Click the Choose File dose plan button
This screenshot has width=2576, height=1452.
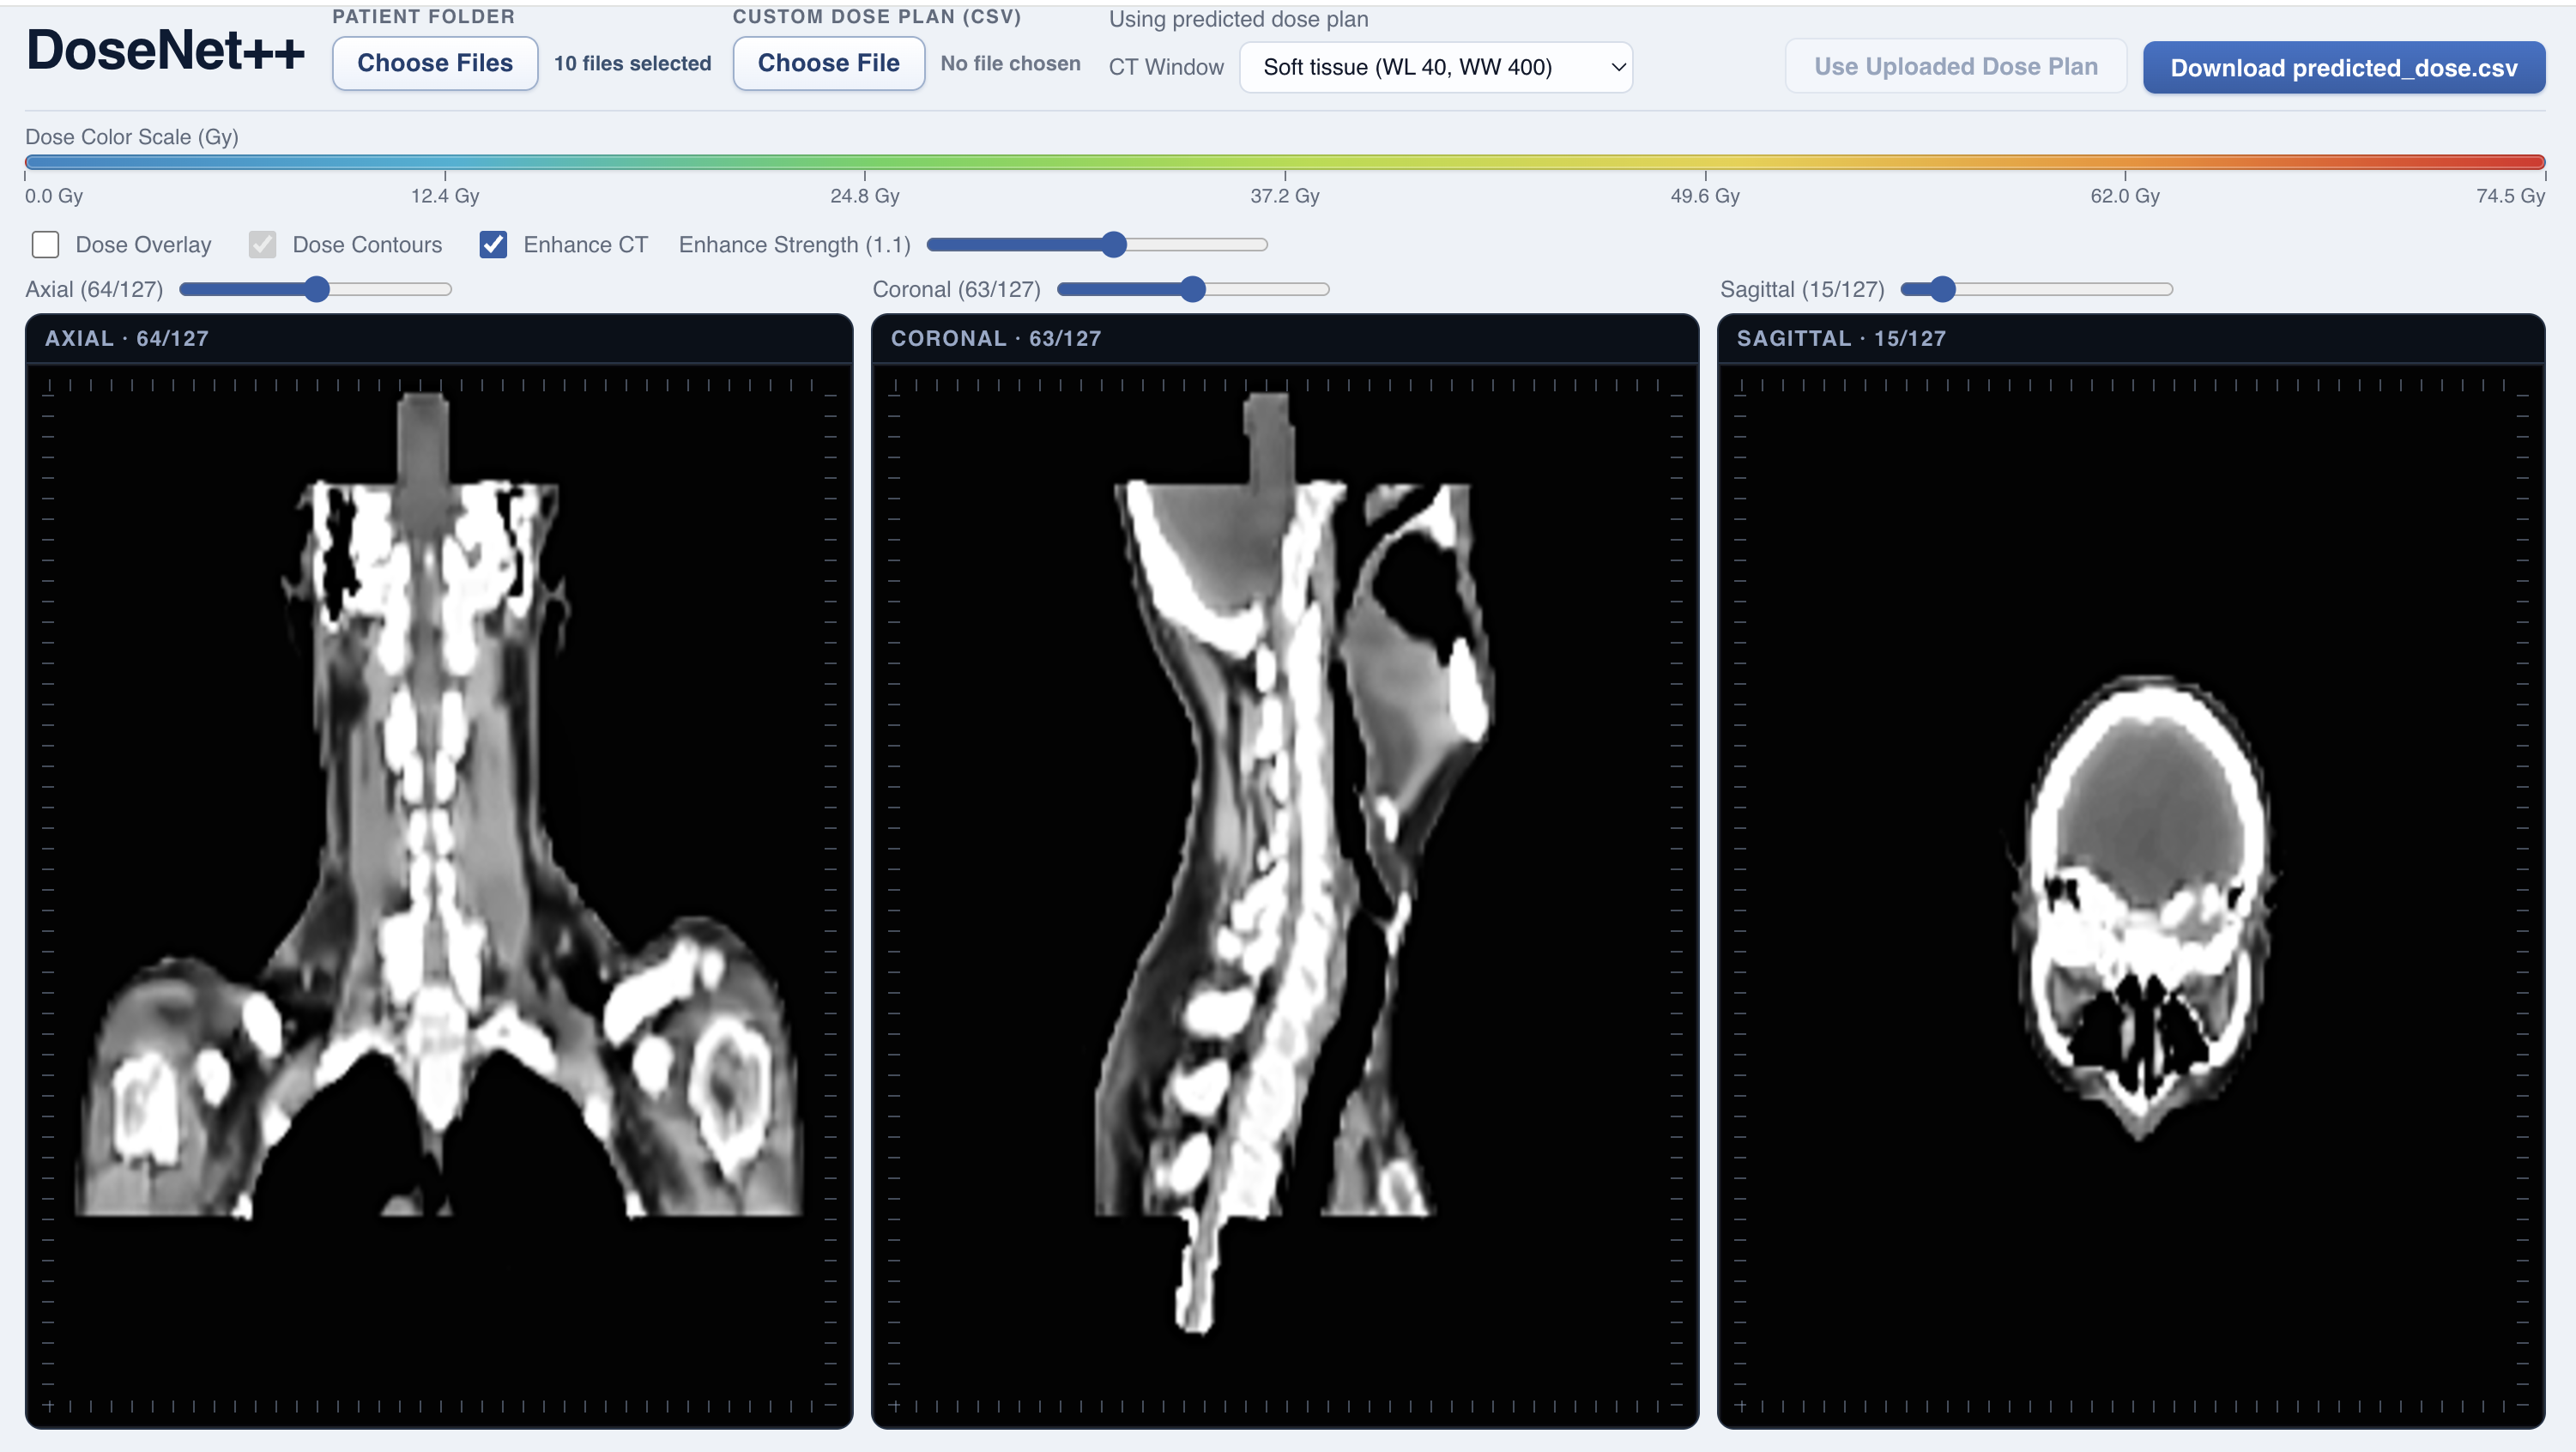click(x=828, y=63)
